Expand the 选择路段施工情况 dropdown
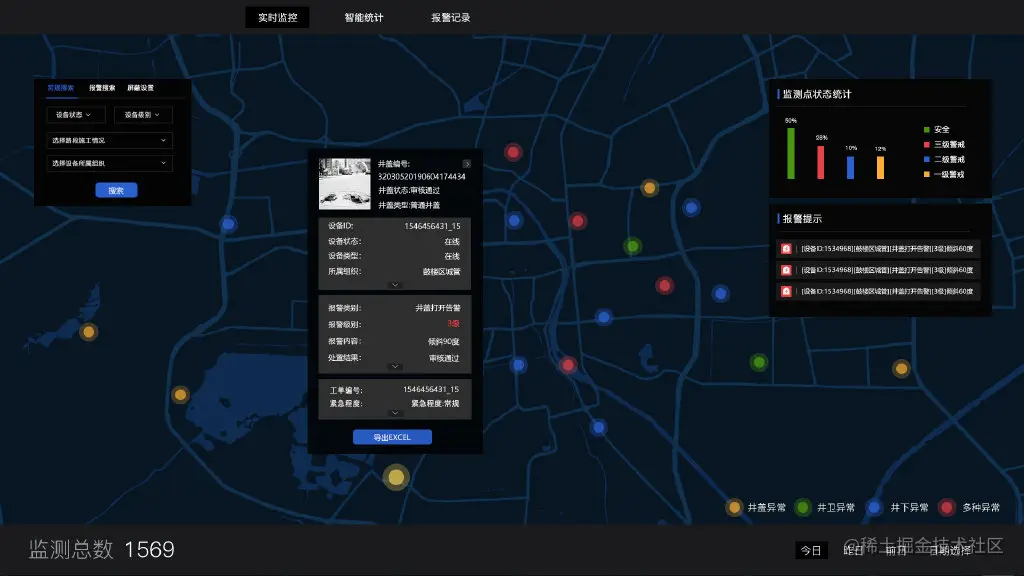The image size is (1024, 576). click(x=109, y=140)
